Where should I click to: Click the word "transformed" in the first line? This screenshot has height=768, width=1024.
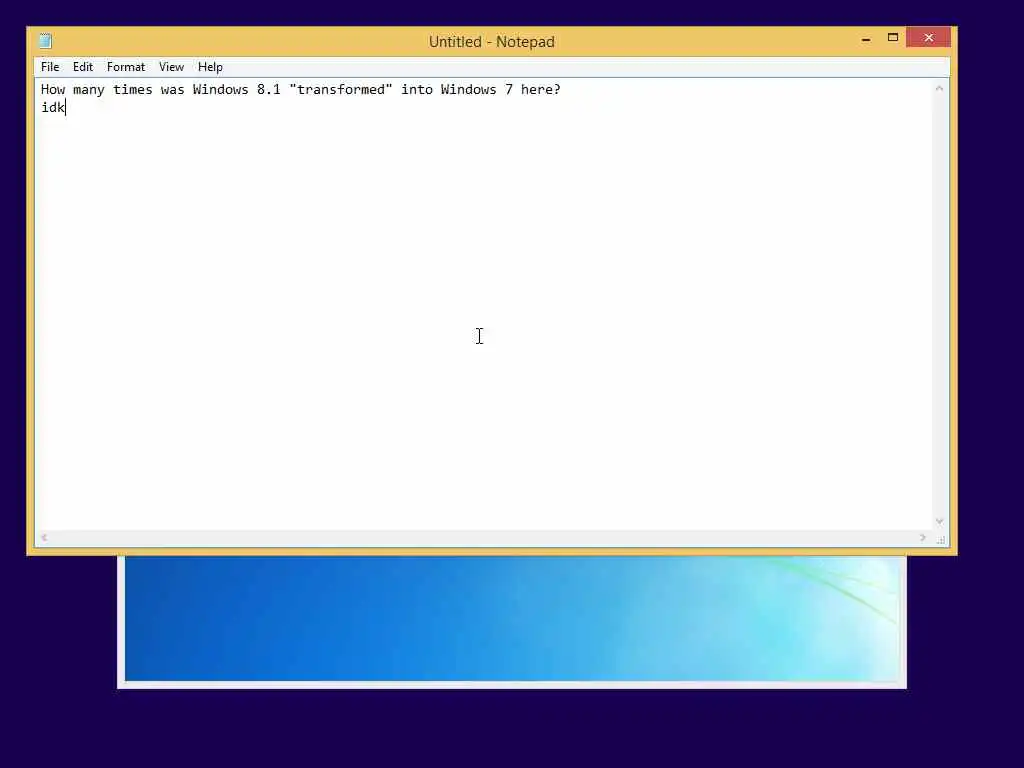tap(341, 89)
